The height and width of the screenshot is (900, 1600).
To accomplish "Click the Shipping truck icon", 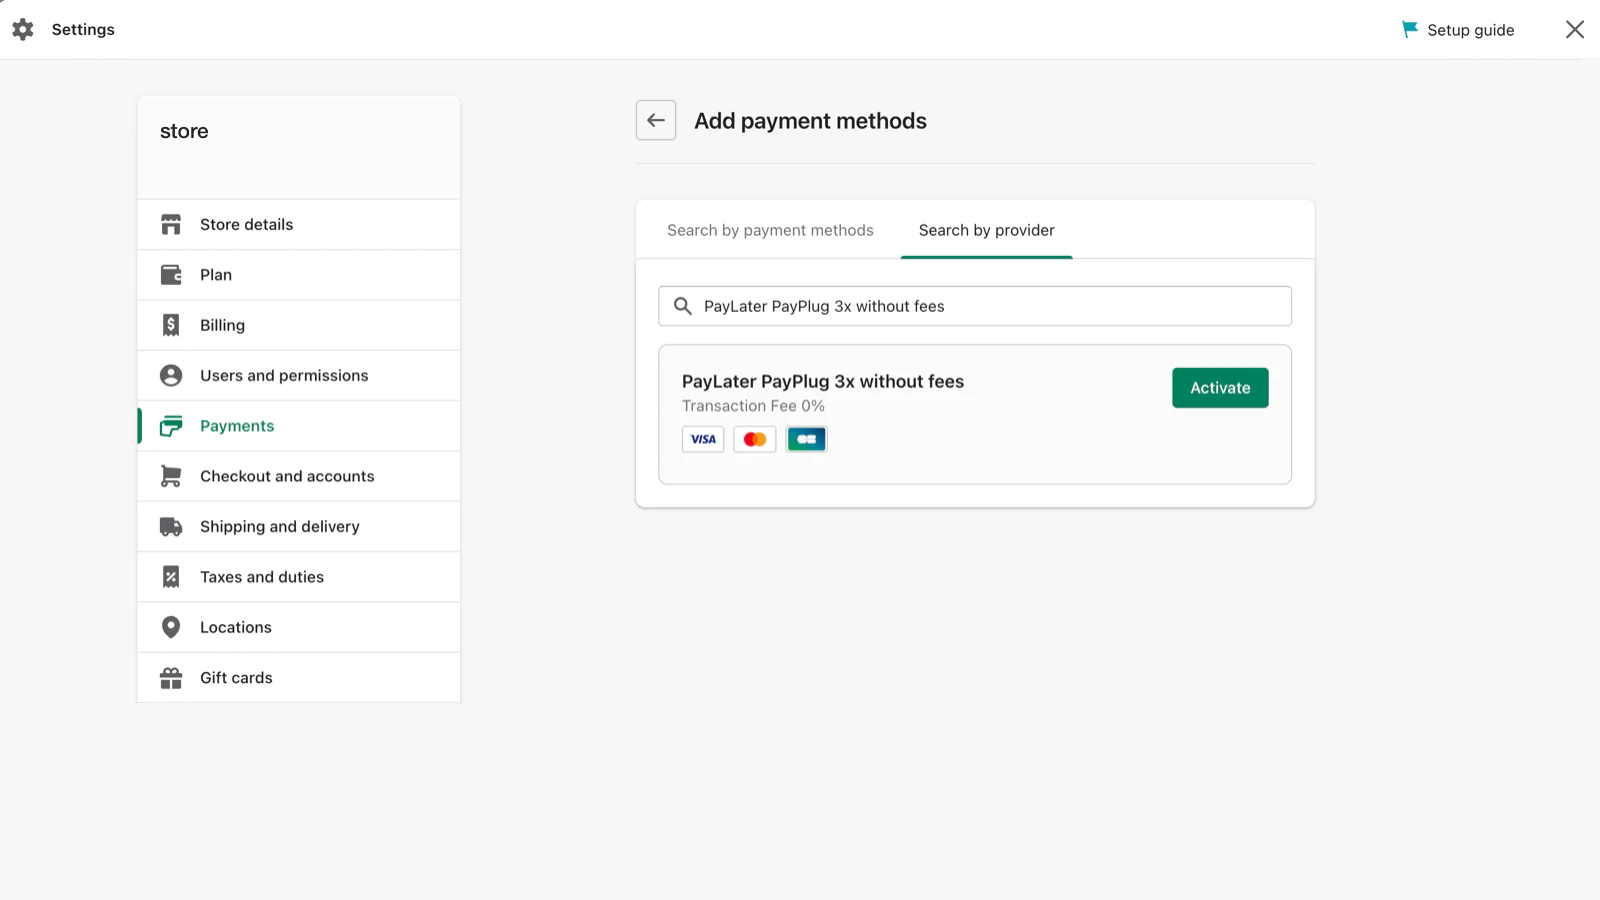I will pyautogui.click(x=171, y=527).
